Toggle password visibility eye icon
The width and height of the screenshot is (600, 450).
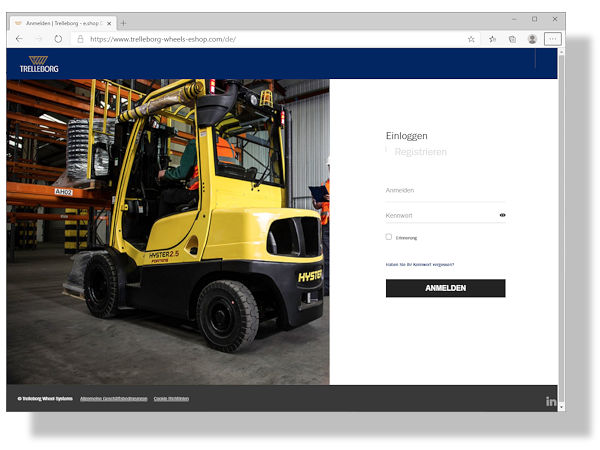502,215
